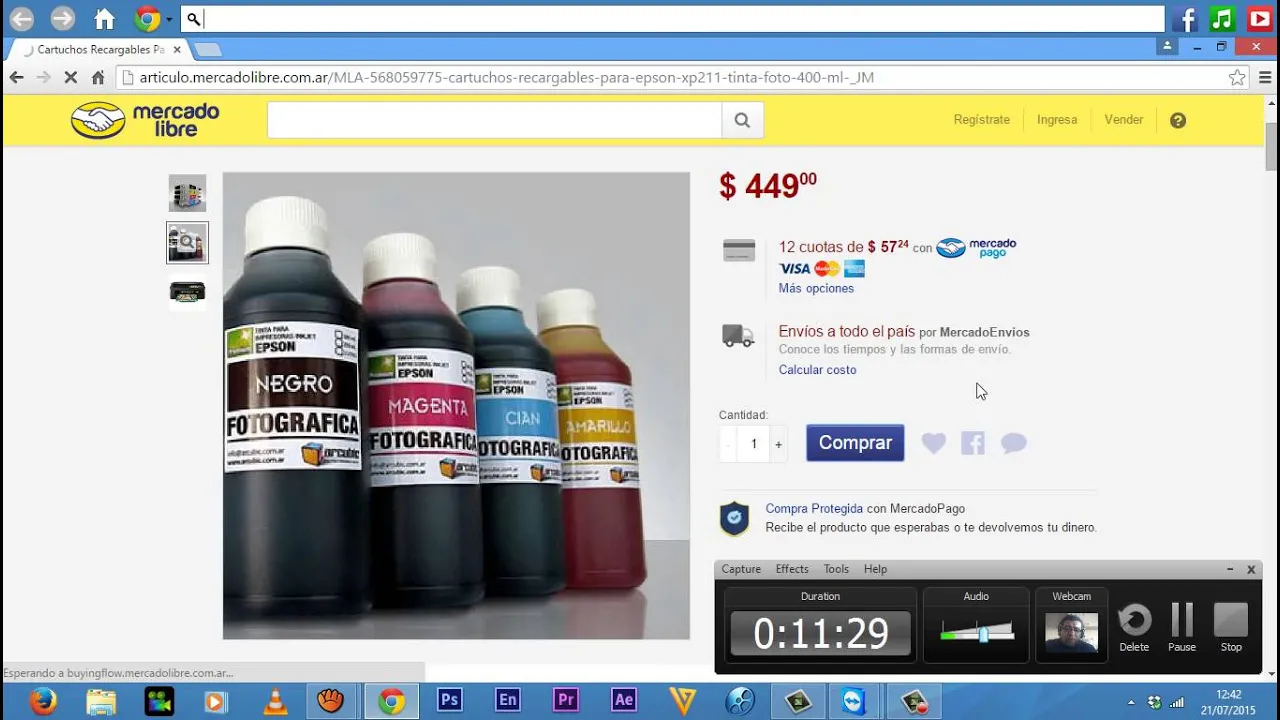Share product on Facebook icon

pos(973,443)
